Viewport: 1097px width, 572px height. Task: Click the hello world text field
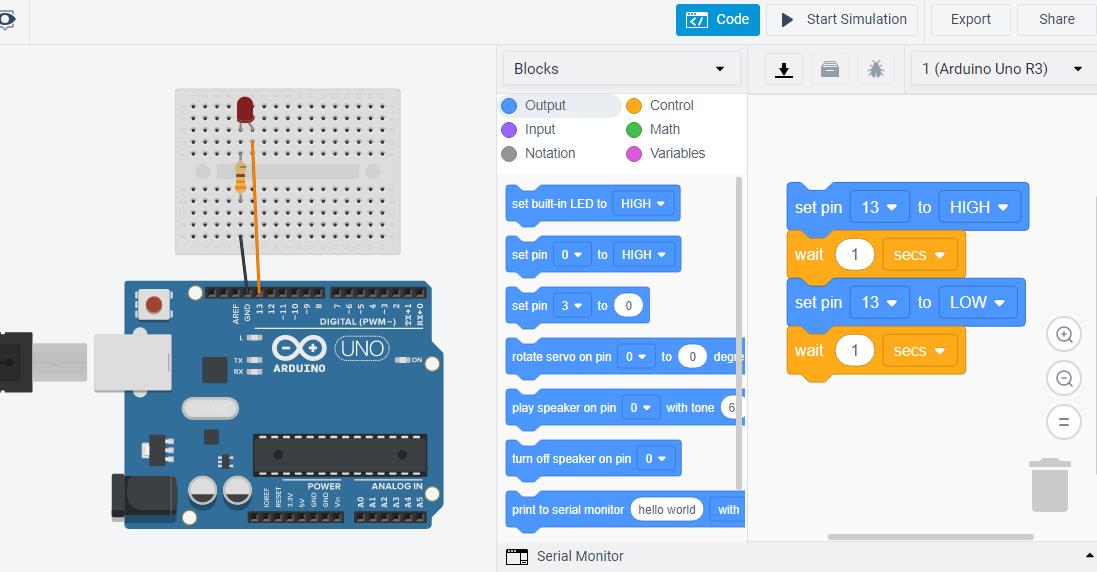click(x=667, y=509)
